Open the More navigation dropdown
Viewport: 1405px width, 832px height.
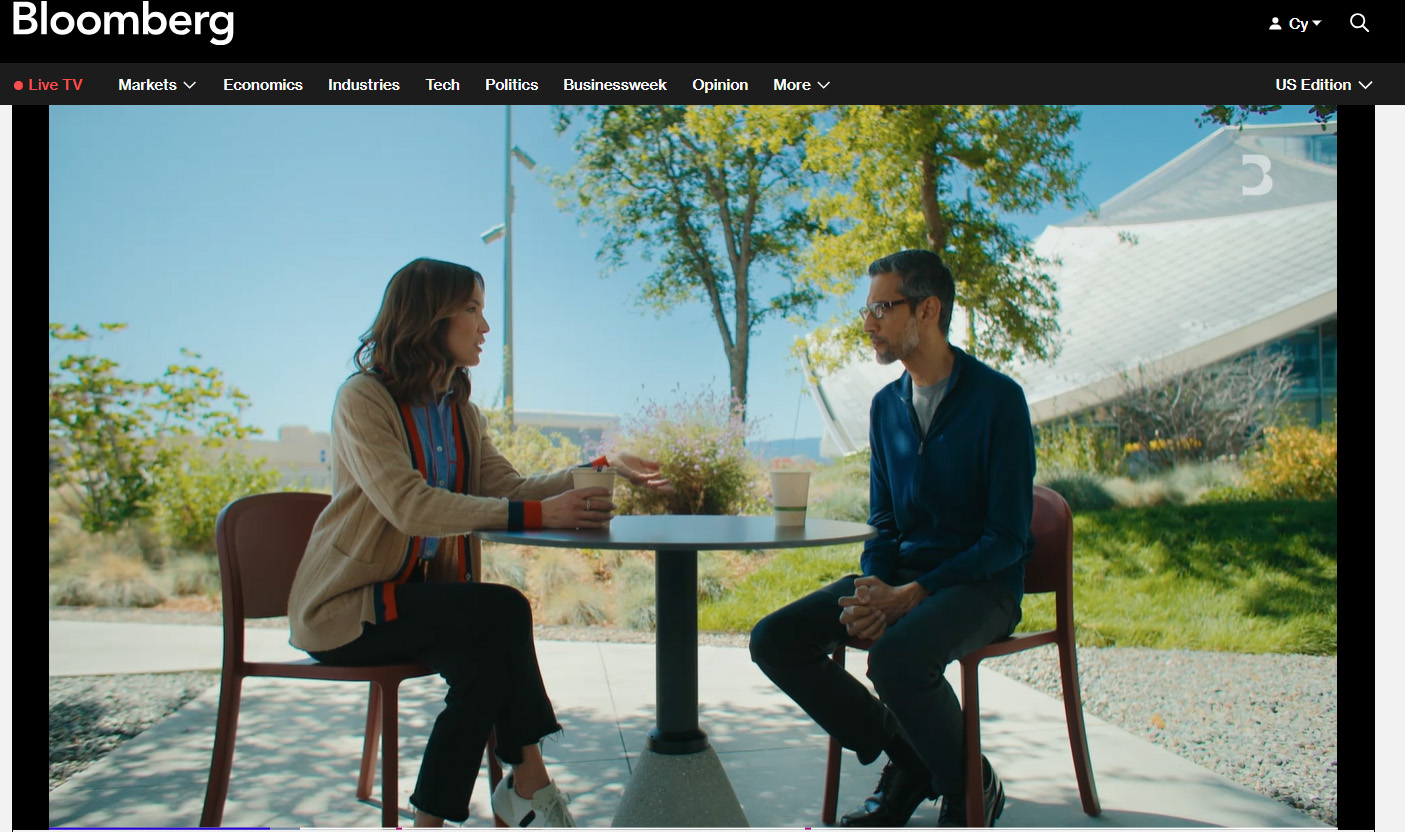point(801,85)
